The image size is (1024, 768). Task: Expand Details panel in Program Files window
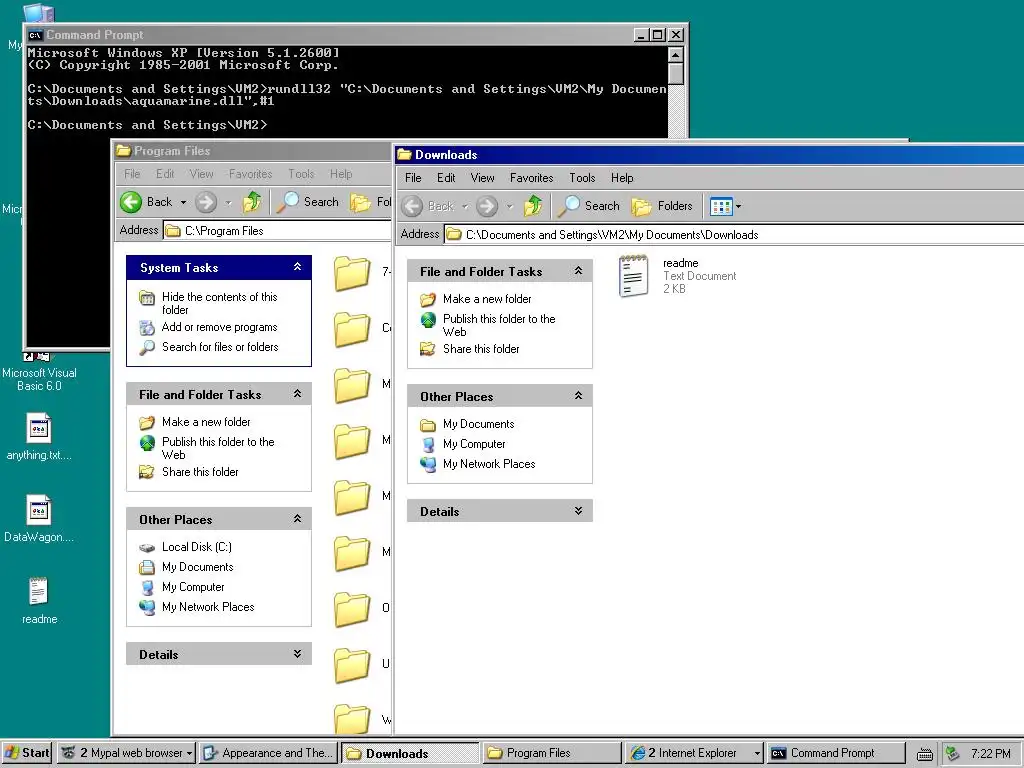(x=297, y=654)
